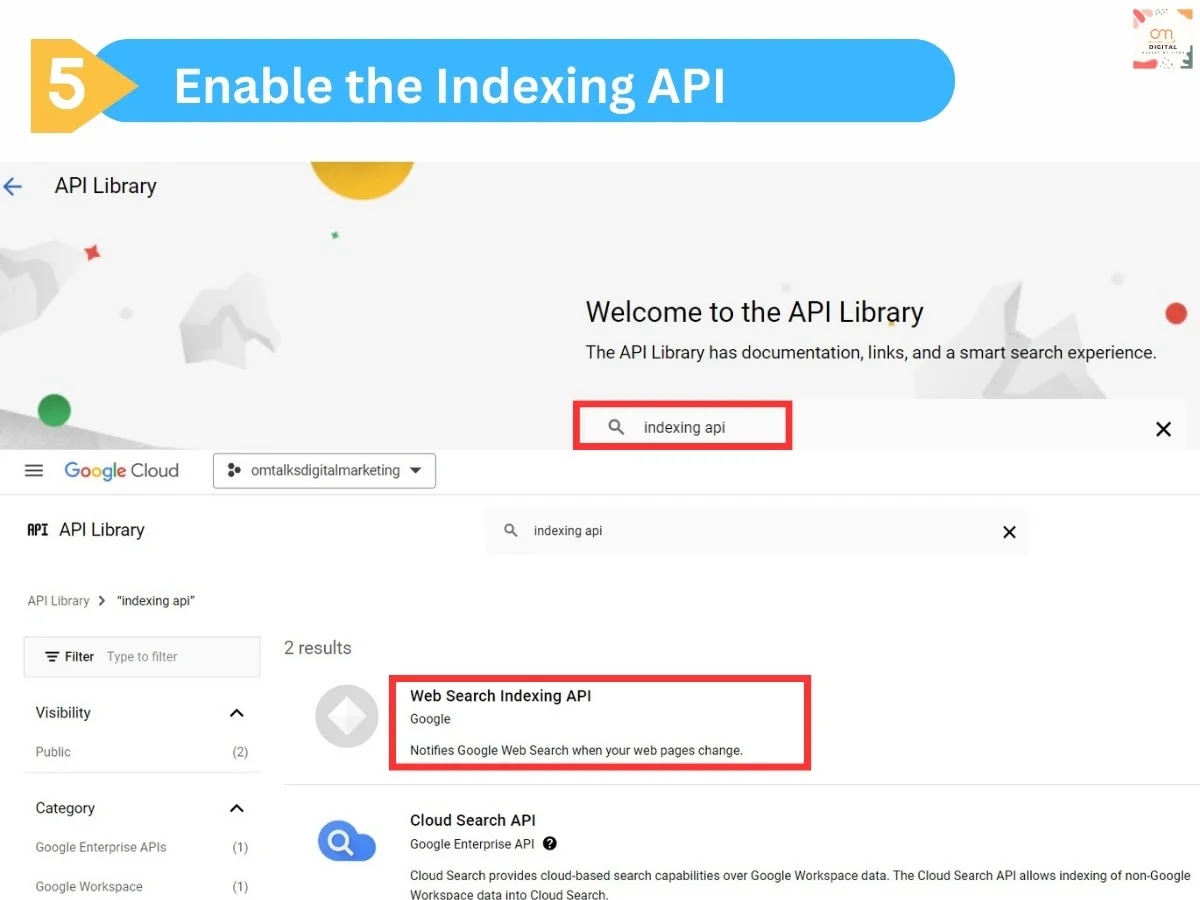Image resolution: width=1200 pixels, height=900 pixels.
Task: Click the 'Type to filter' input field
Action: coord(142,657)
